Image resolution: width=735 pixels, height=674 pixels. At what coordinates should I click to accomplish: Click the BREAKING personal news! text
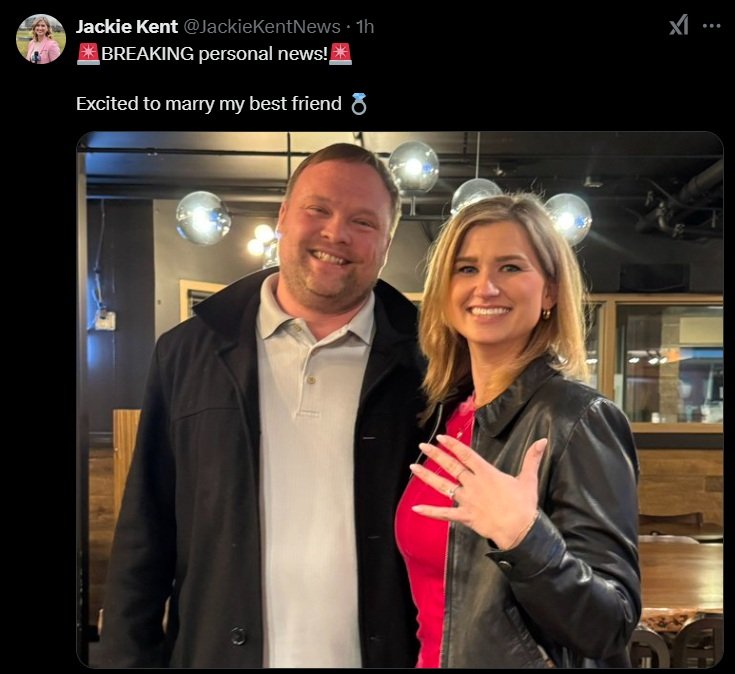pos(214,53)
